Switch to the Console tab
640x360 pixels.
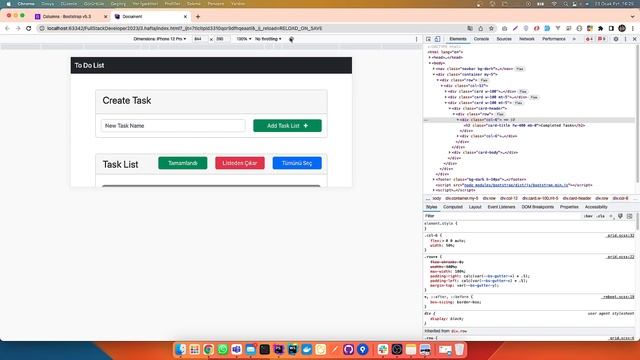coord(481,39)
